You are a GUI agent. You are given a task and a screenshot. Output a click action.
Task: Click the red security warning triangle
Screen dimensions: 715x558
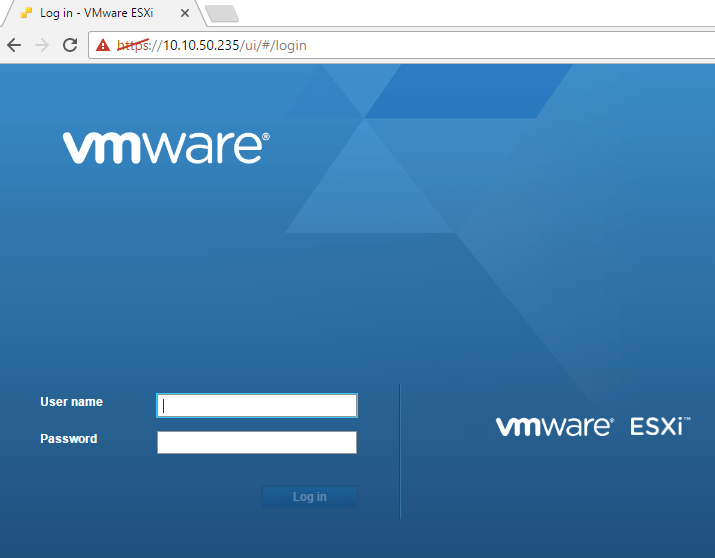coord(103,45)
